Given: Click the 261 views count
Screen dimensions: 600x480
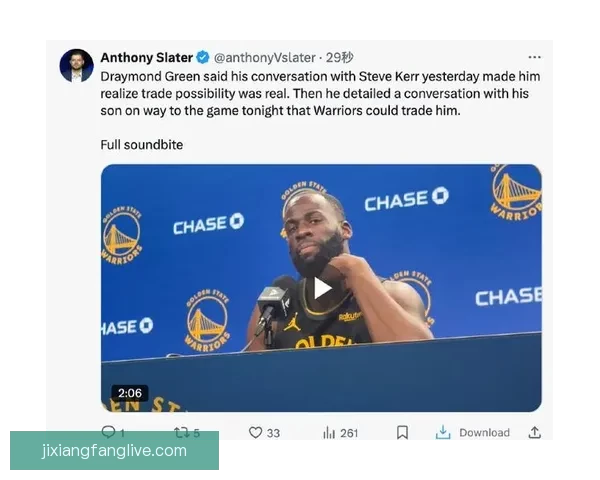Looking at the screenshot, I should 349,433.
